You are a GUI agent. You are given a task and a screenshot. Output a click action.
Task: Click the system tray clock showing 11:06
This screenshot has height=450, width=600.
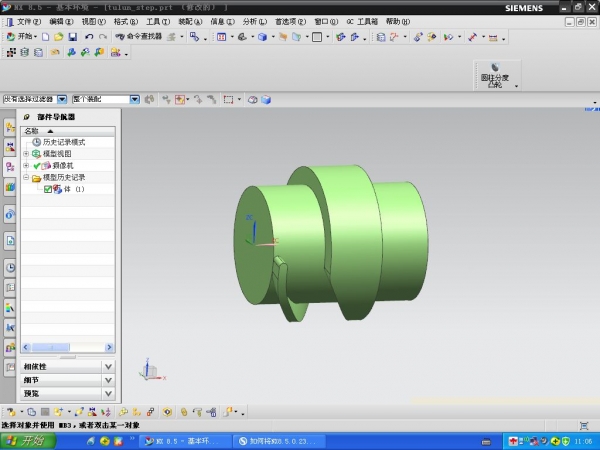[x=583, y=442]
